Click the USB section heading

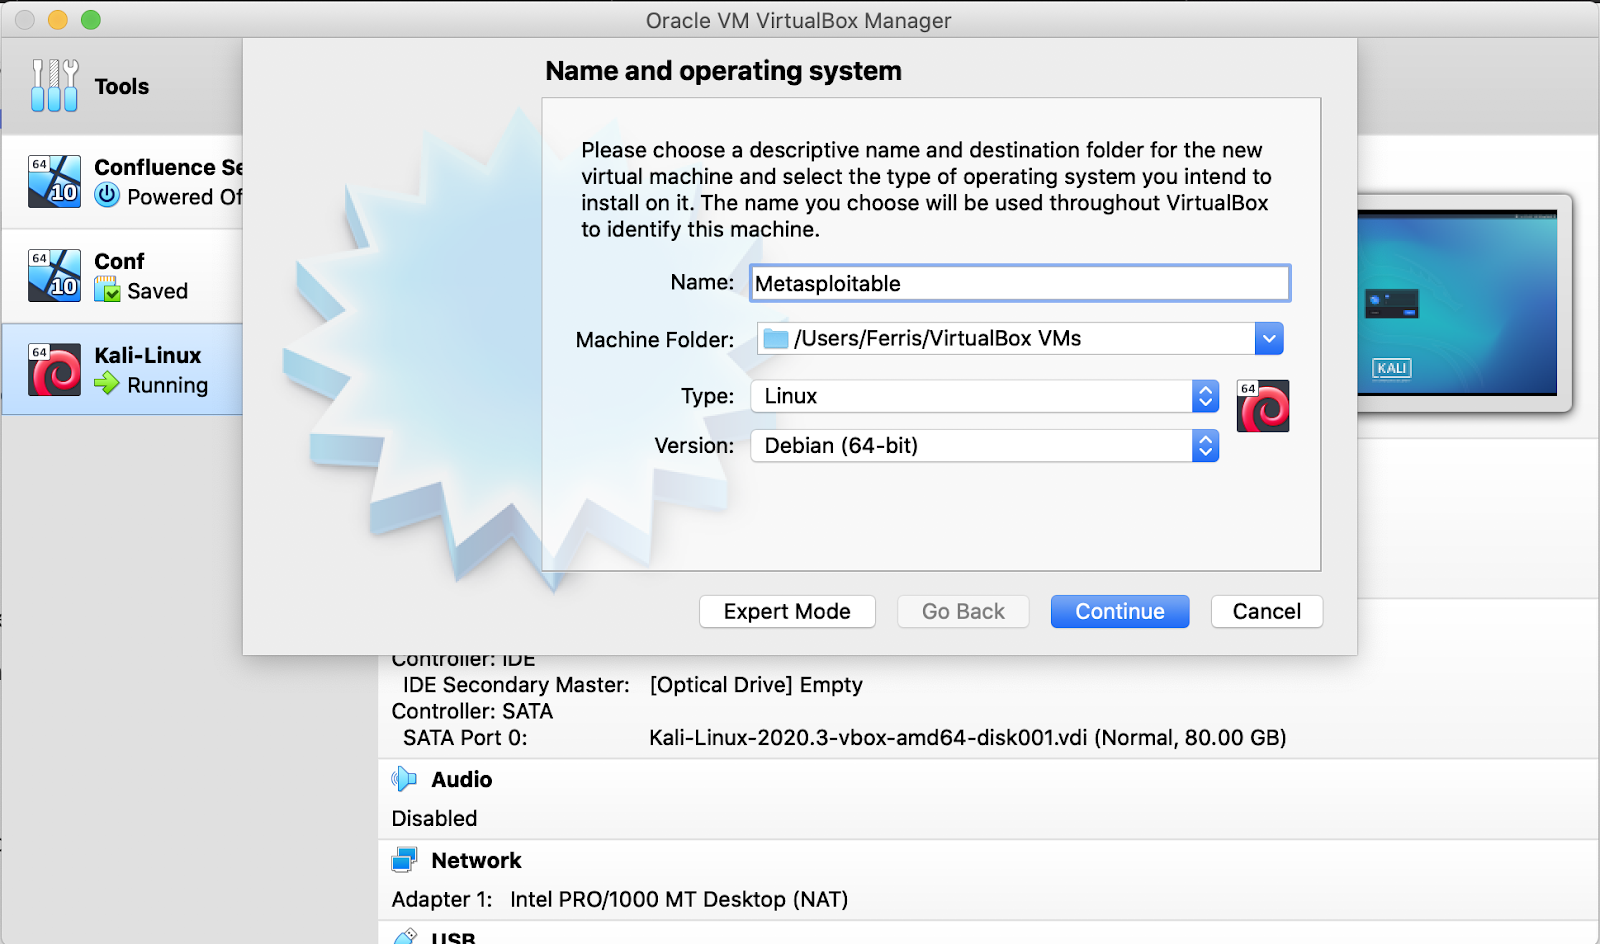[x=453, y=937]
